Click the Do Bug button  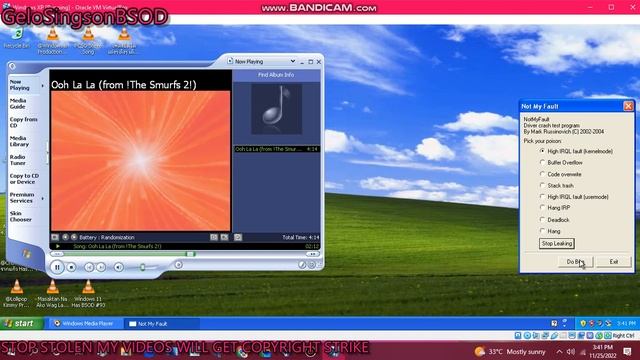[575, 262]
